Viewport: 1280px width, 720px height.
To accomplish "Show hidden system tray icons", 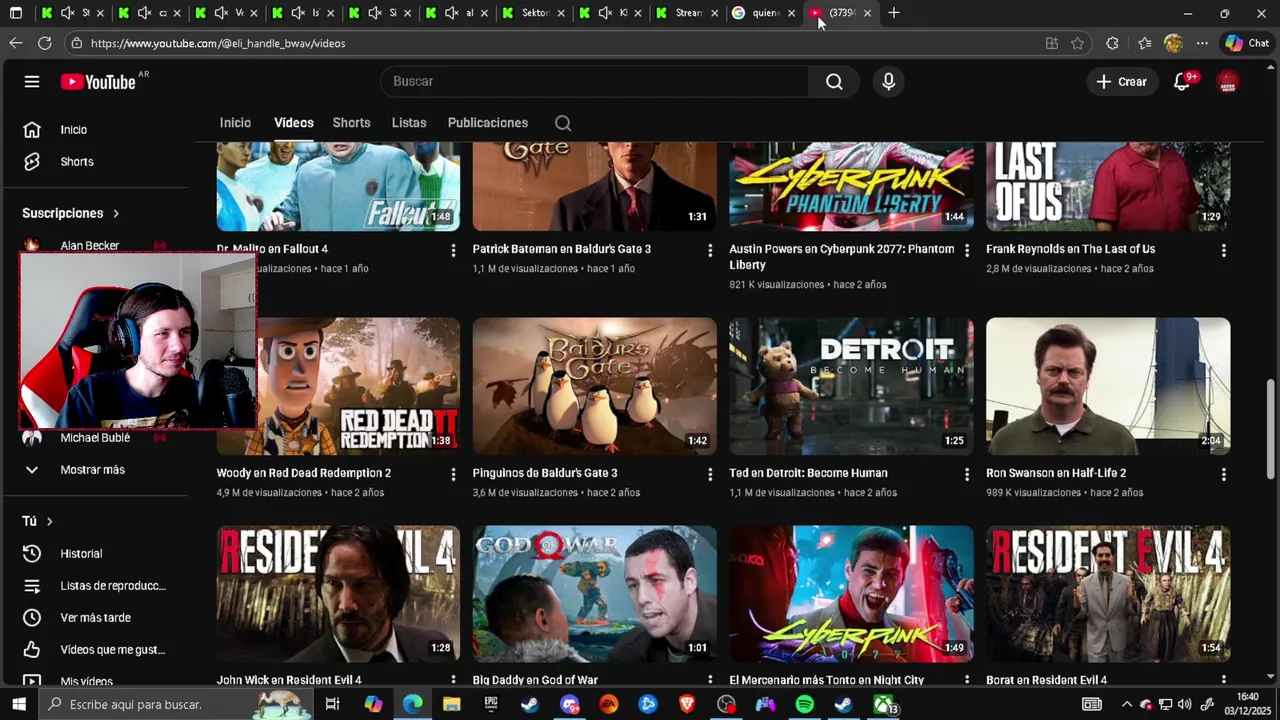I will coord(1127,704).
